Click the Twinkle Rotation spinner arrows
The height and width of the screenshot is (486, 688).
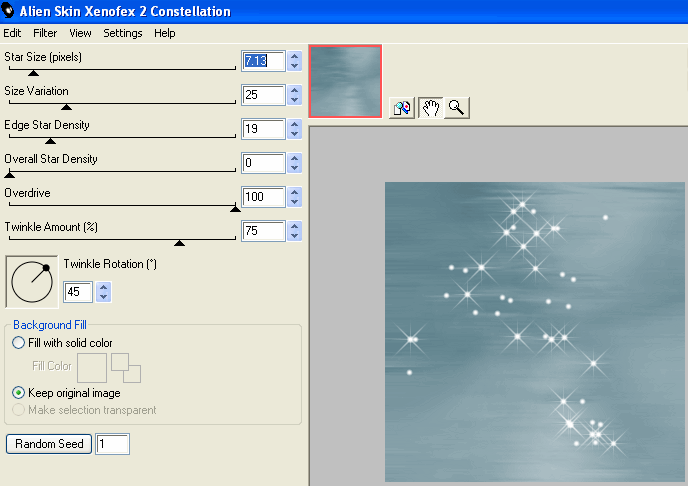click(x=103, y=292)
